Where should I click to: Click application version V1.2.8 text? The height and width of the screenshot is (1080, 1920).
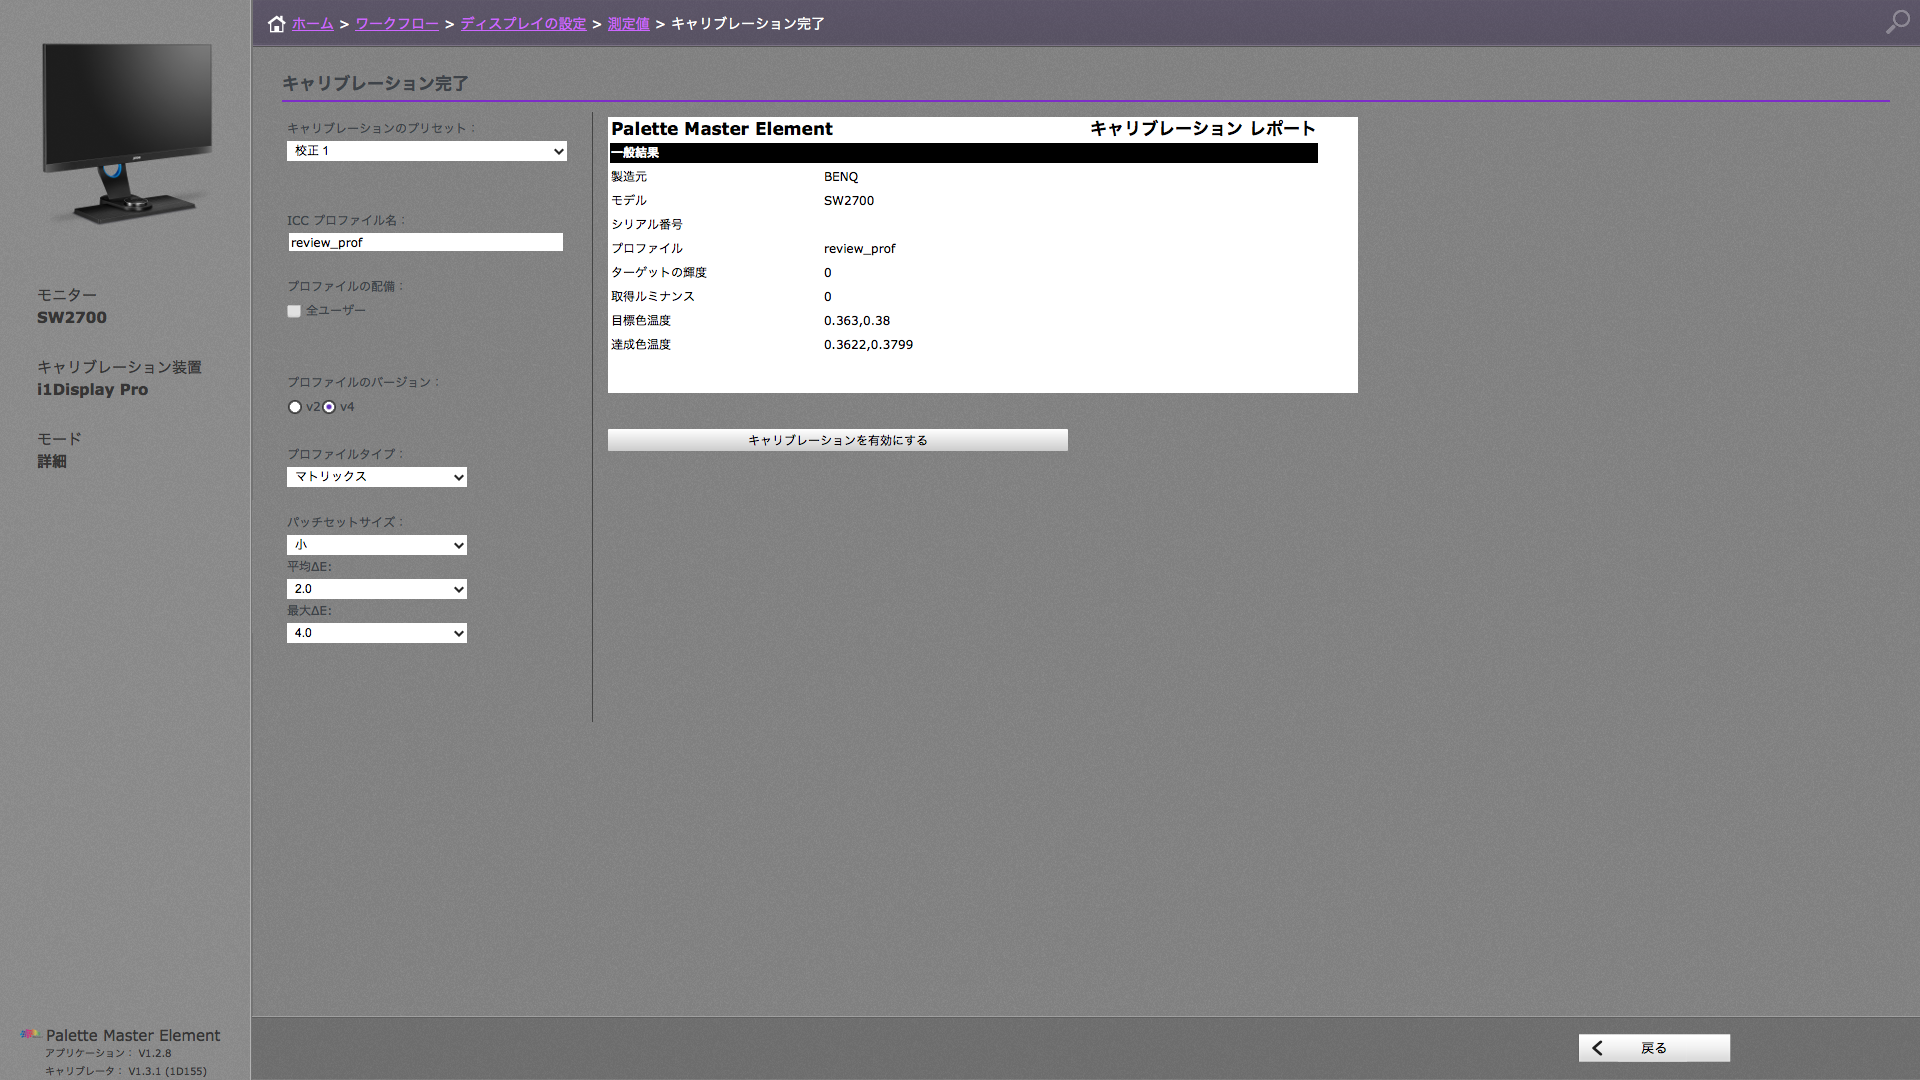[155, 1053]
